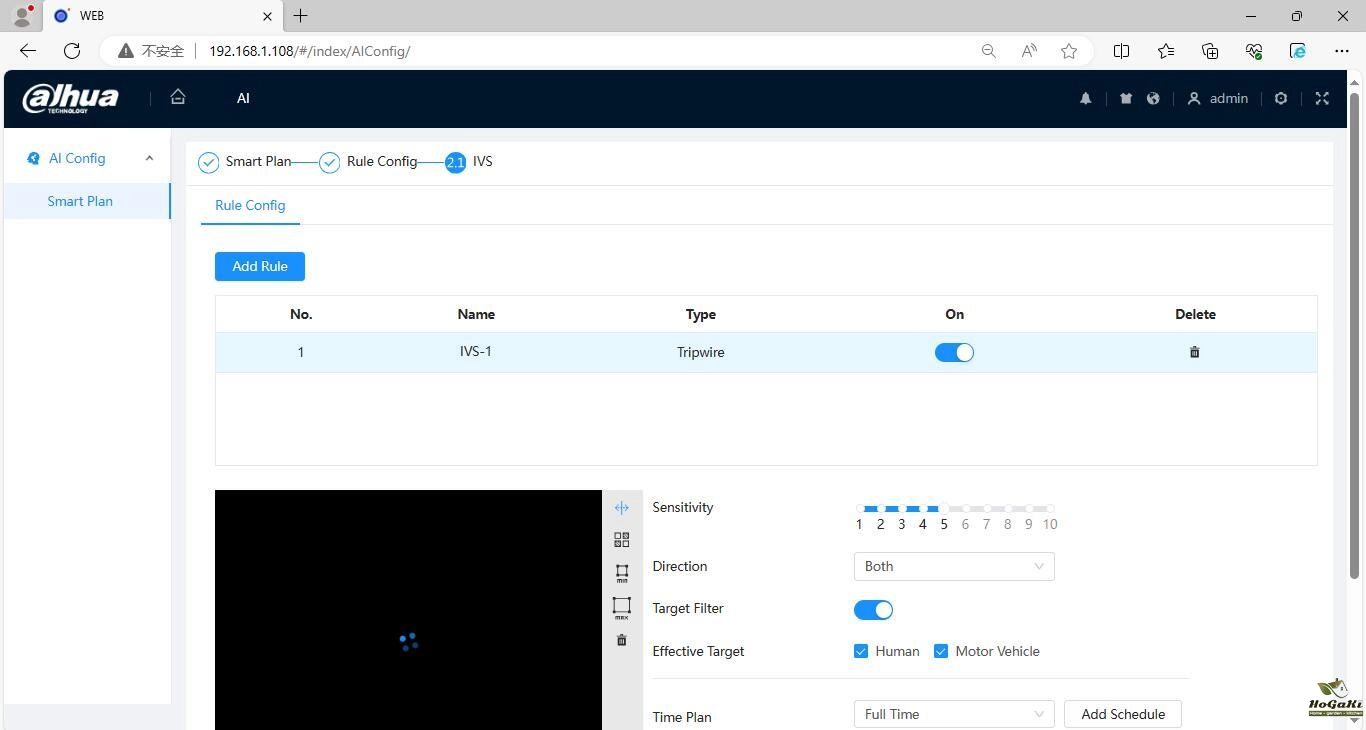Uncheck the Human effective target
This screenshot has width=1366, height=730.
[x=861, y=651]
